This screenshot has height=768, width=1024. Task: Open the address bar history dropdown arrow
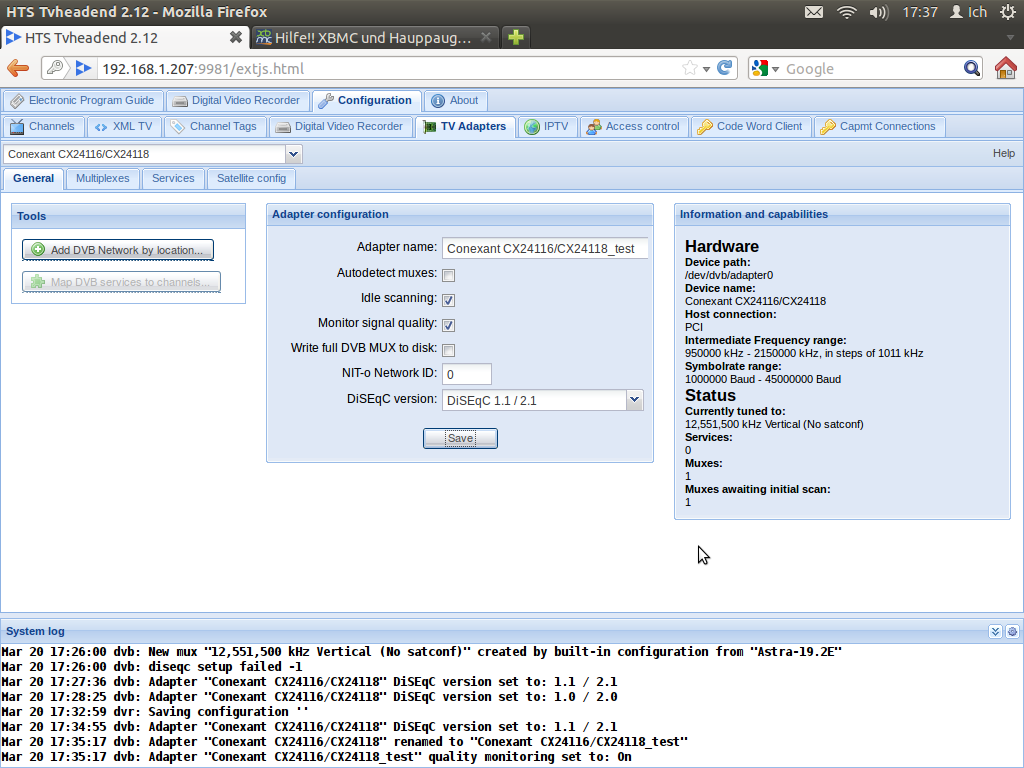pos(707,69)
